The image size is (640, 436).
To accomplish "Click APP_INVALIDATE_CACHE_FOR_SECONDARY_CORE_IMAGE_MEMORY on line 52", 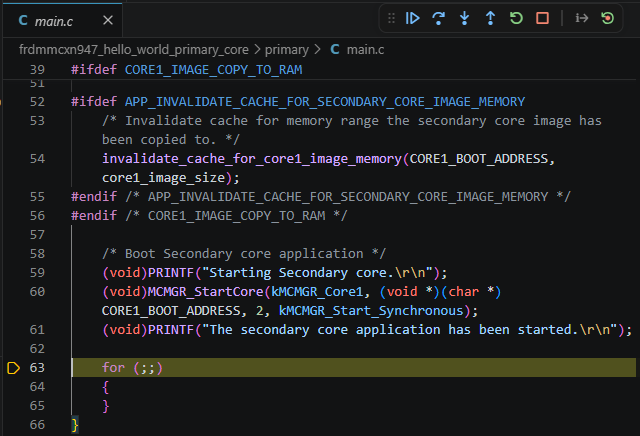I will pyautogui.click(x=324, y=102).
